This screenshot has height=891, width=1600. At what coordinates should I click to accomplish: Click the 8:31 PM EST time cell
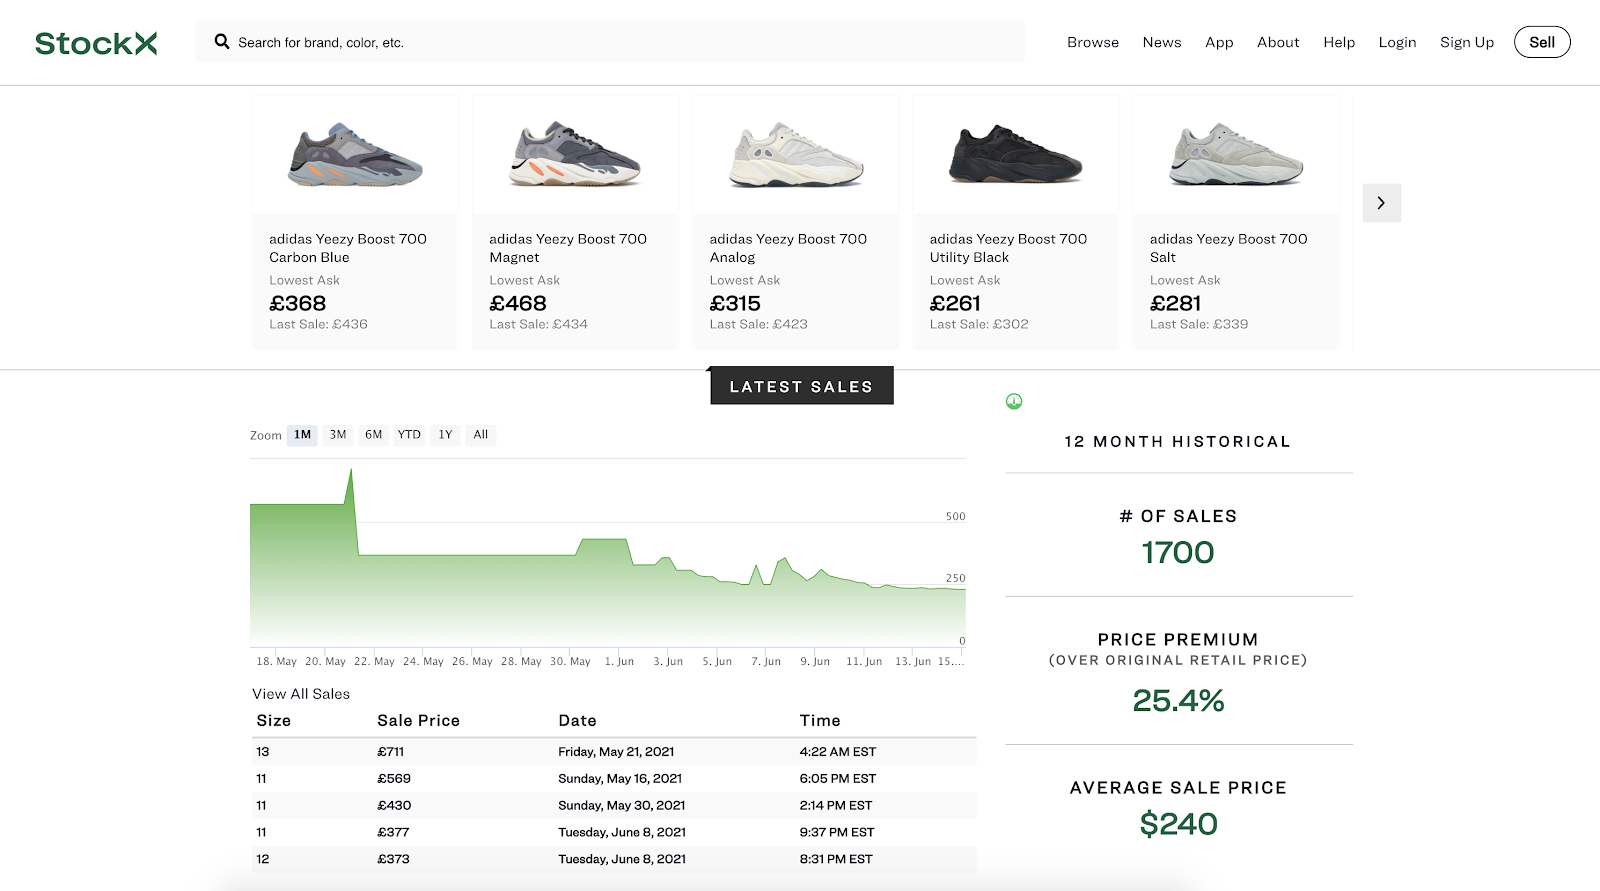tap(836, 860)
